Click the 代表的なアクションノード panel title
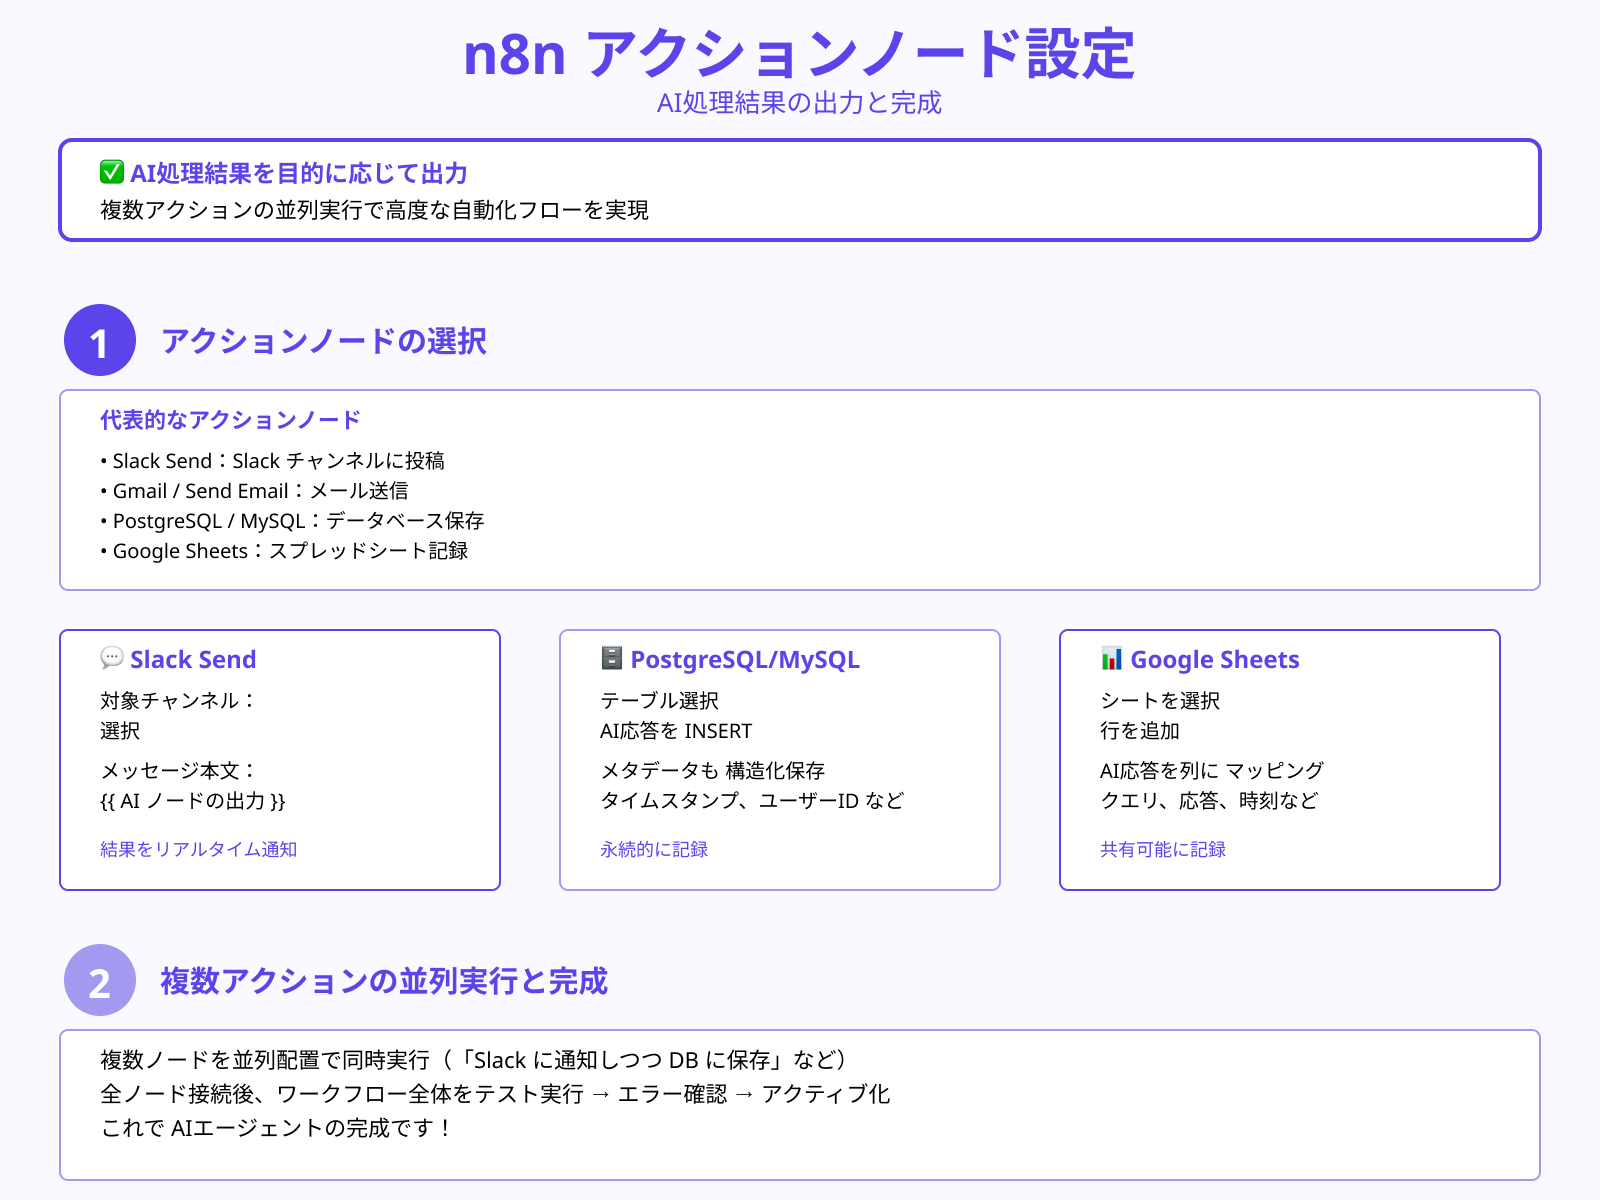1600x1200 pixels. tap(229, 419)
